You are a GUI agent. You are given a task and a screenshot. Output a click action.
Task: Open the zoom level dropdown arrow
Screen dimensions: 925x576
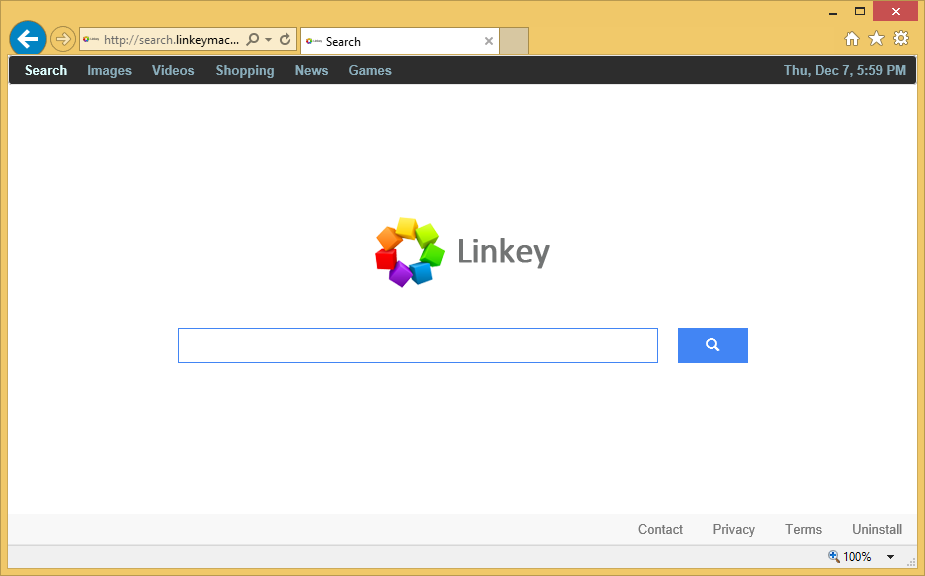[890, 557]
